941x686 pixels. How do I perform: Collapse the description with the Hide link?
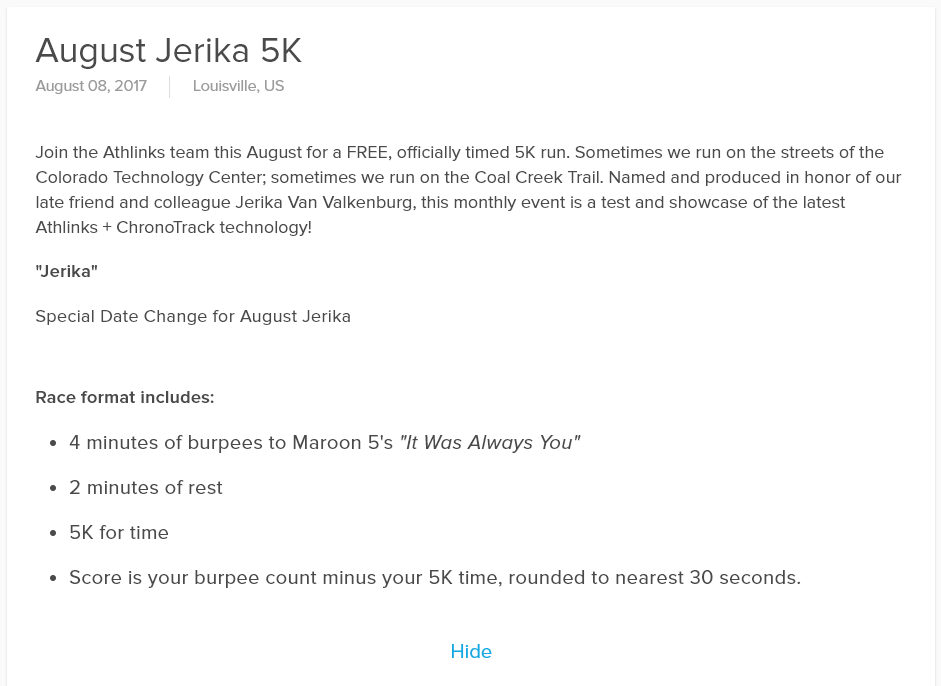pyautogui.click(x=471, y=651)
